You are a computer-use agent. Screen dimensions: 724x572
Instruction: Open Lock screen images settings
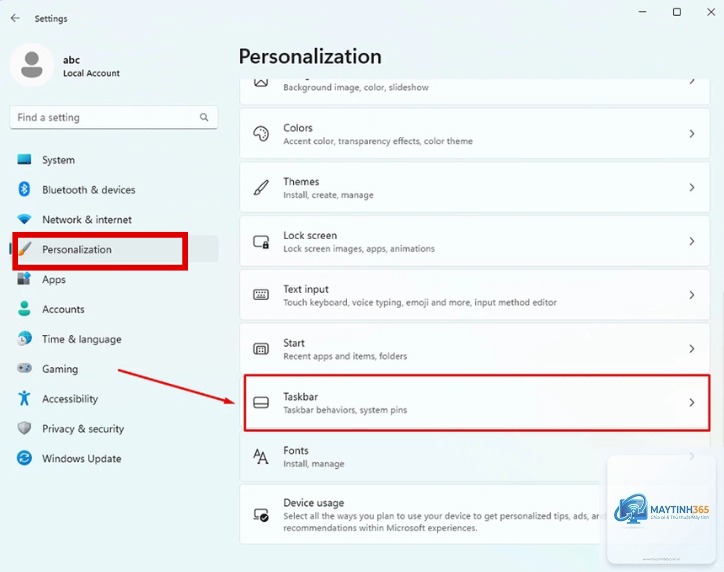click(475, 241)
